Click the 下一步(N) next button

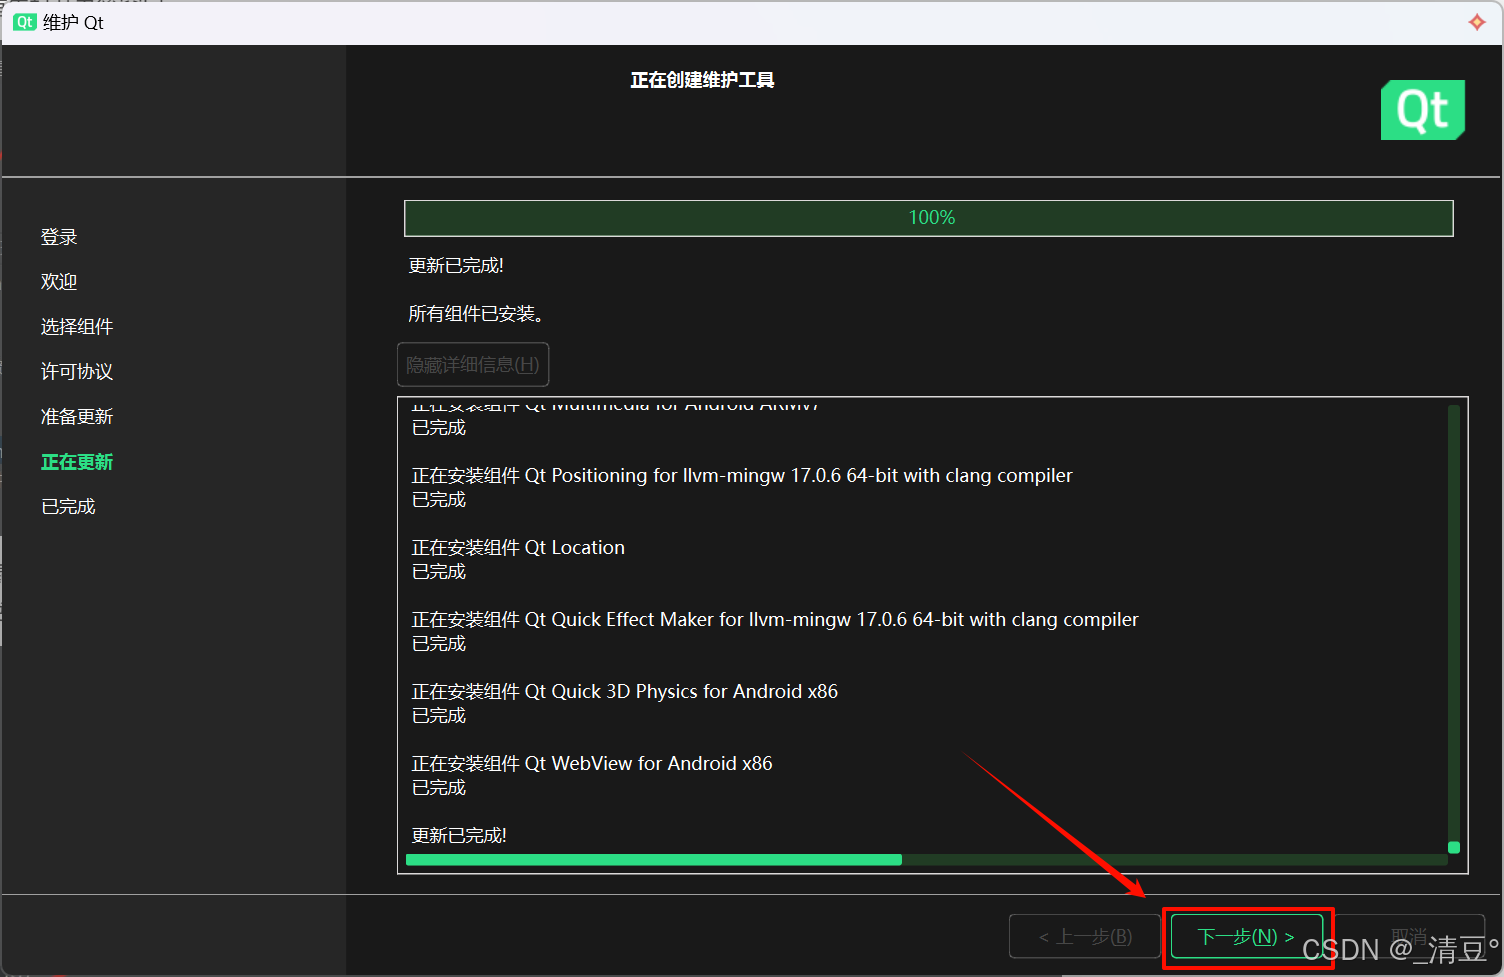pyautogui.click(x=1247, y=936)
